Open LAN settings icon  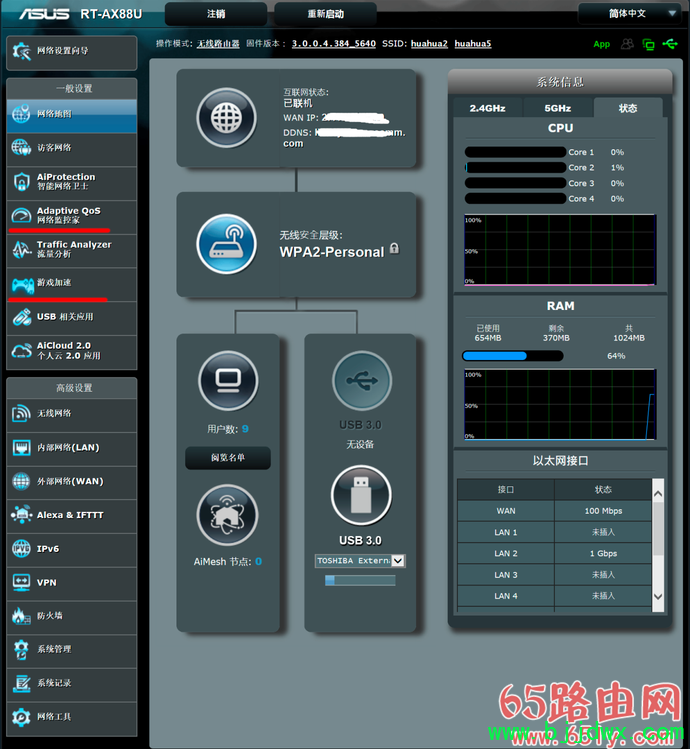coord(22,448)
